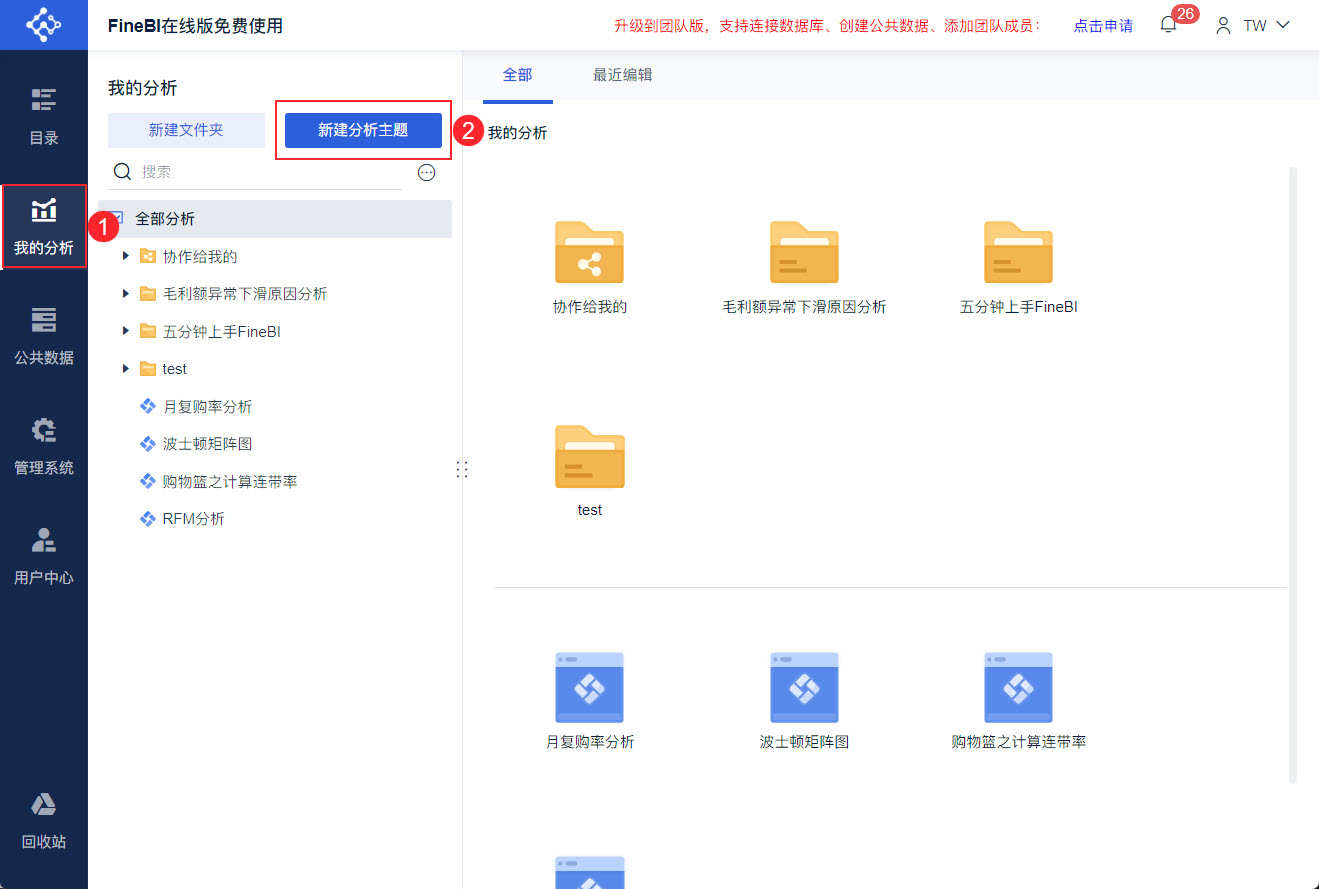Expand 毛利额异常下滑原因分析 tree folder

coord(126,294)
